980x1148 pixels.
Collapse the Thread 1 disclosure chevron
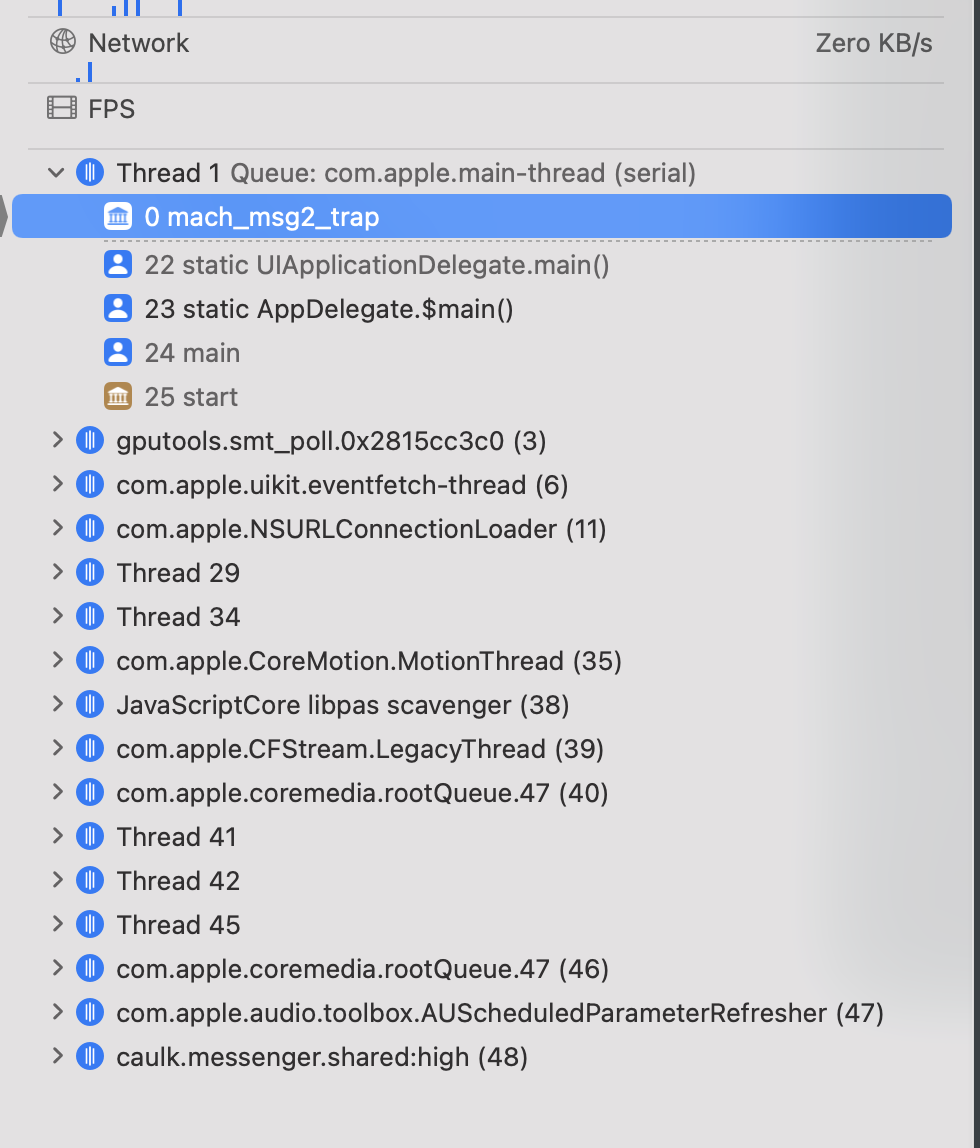(56, 173)
